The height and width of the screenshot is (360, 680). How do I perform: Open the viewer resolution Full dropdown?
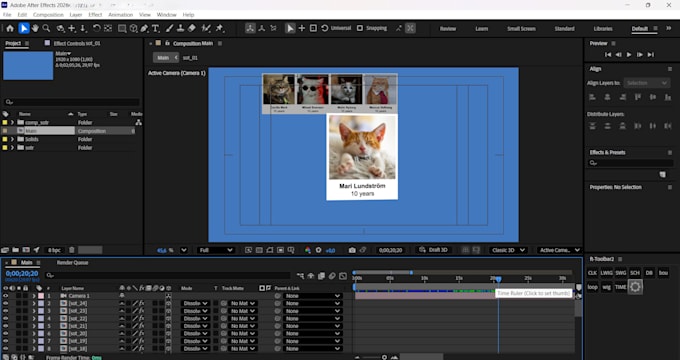(216, 250)
